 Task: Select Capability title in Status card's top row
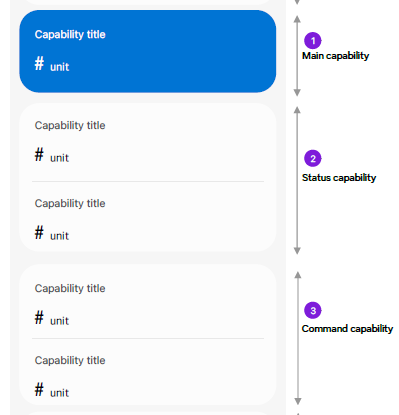70,126
